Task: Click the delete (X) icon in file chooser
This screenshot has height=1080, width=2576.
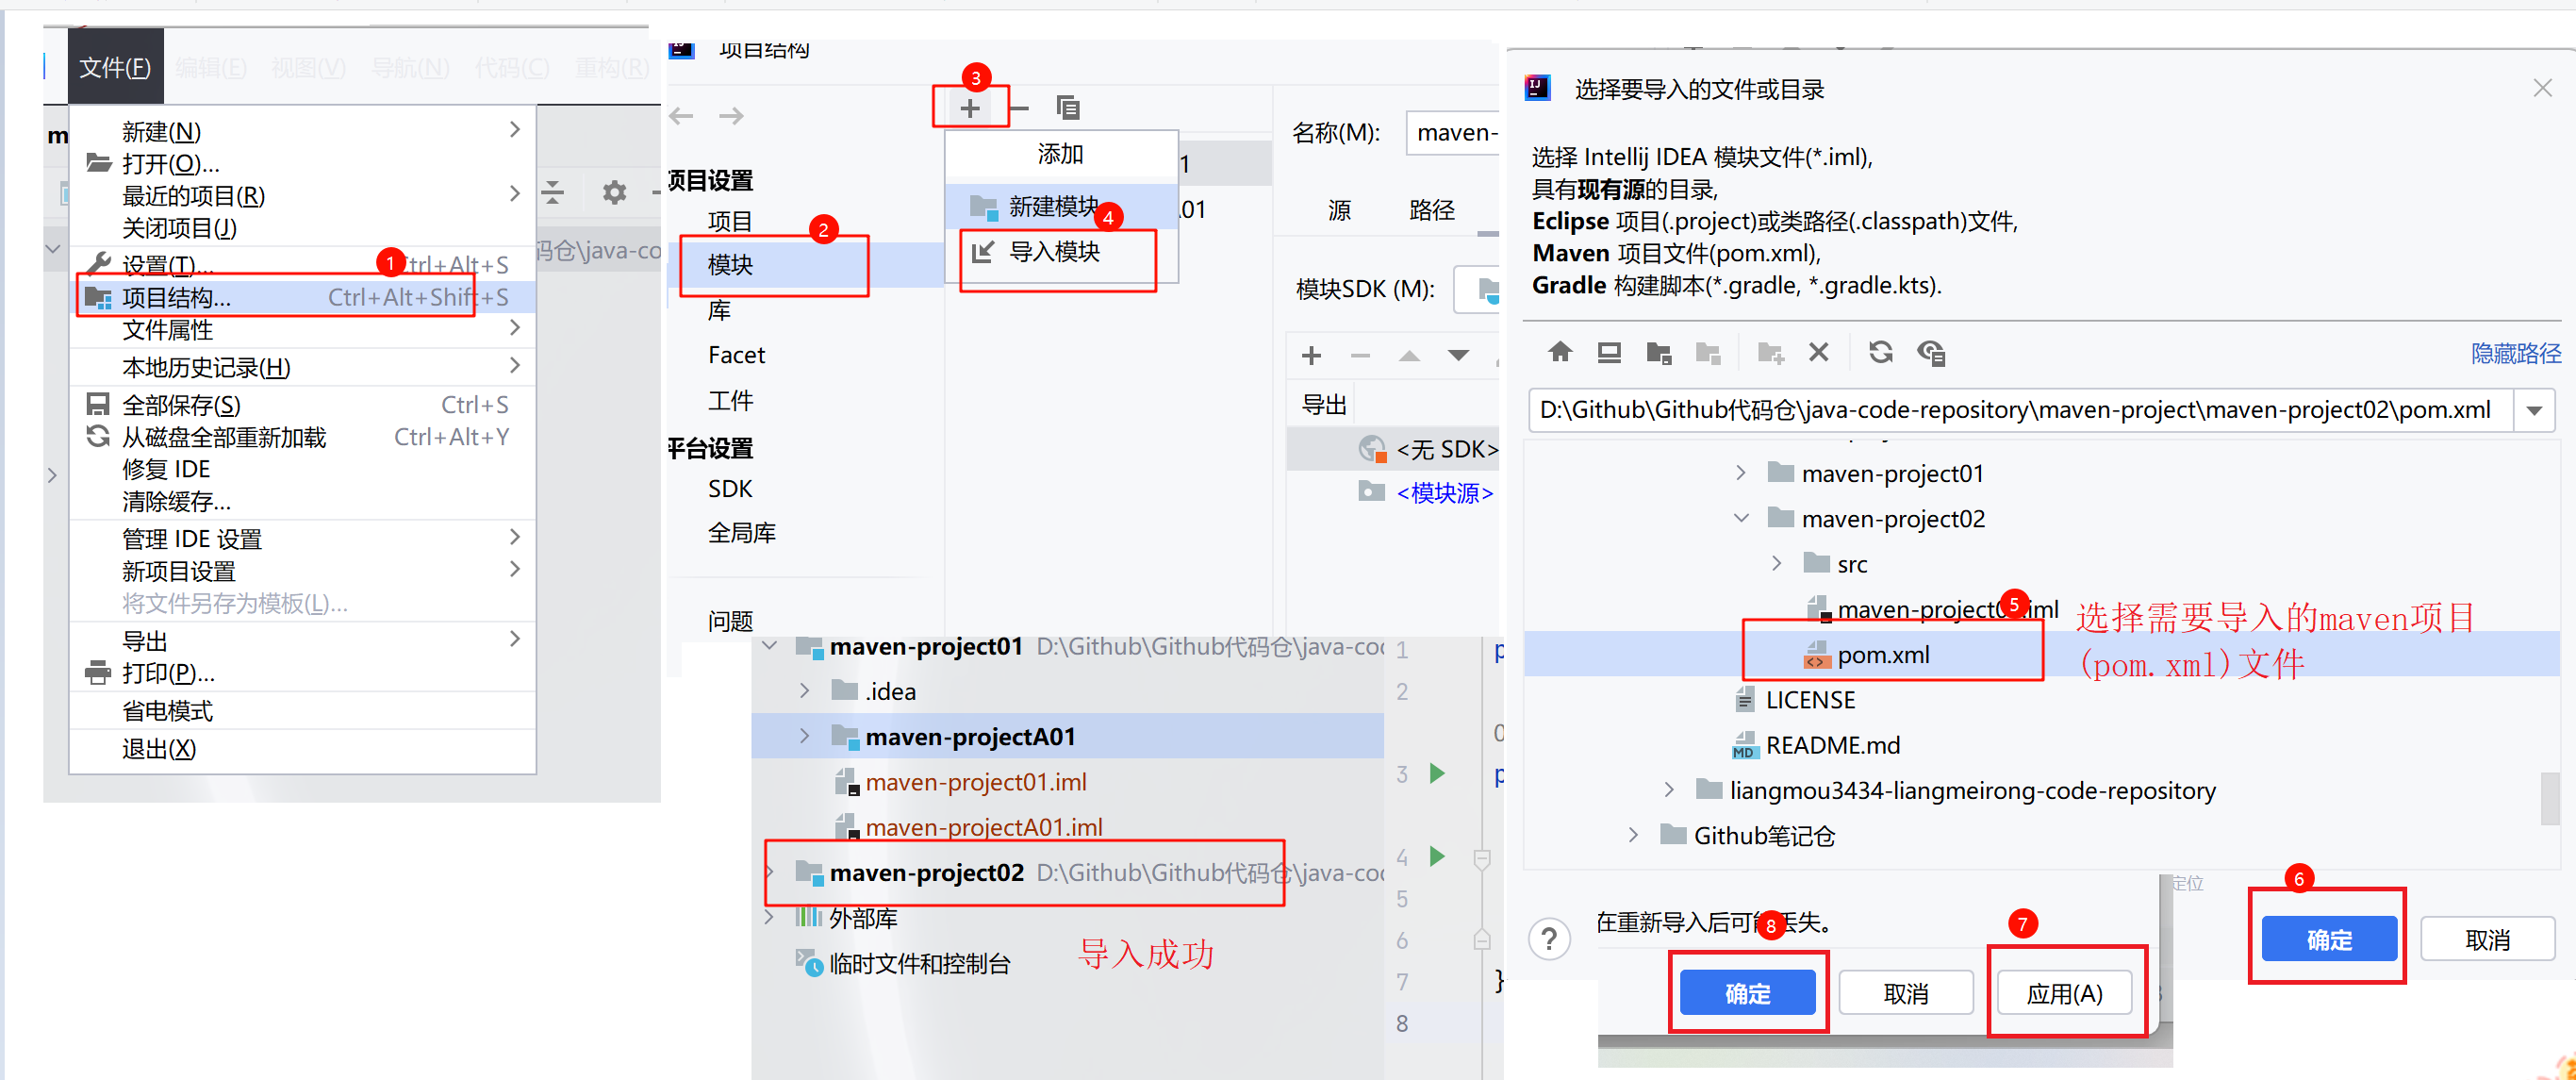Action: click(1818, 352)
